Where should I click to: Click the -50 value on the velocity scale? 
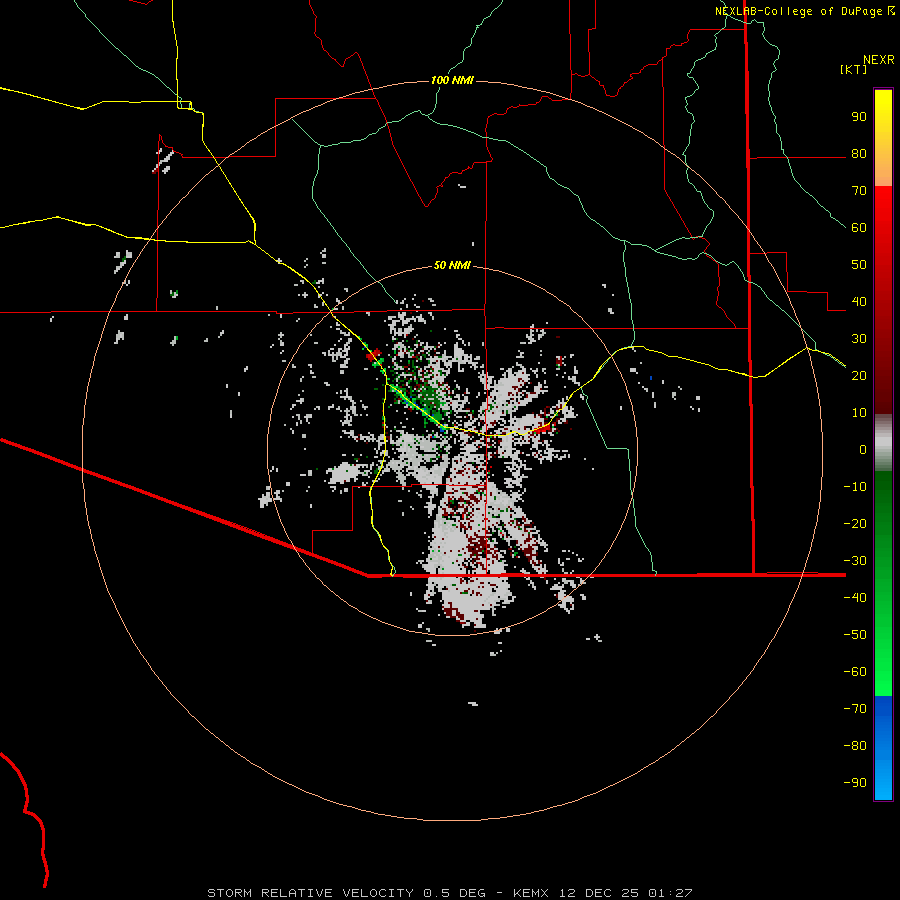point(855,635)
